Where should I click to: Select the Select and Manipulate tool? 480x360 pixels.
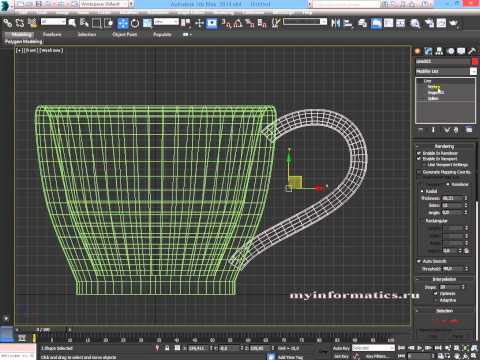[199, 23]
